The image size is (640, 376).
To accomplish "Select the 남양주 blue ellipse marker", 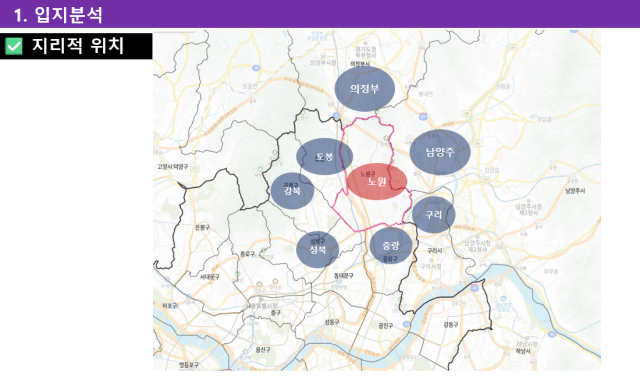I will pyautogui.click(x=440, y=152).
